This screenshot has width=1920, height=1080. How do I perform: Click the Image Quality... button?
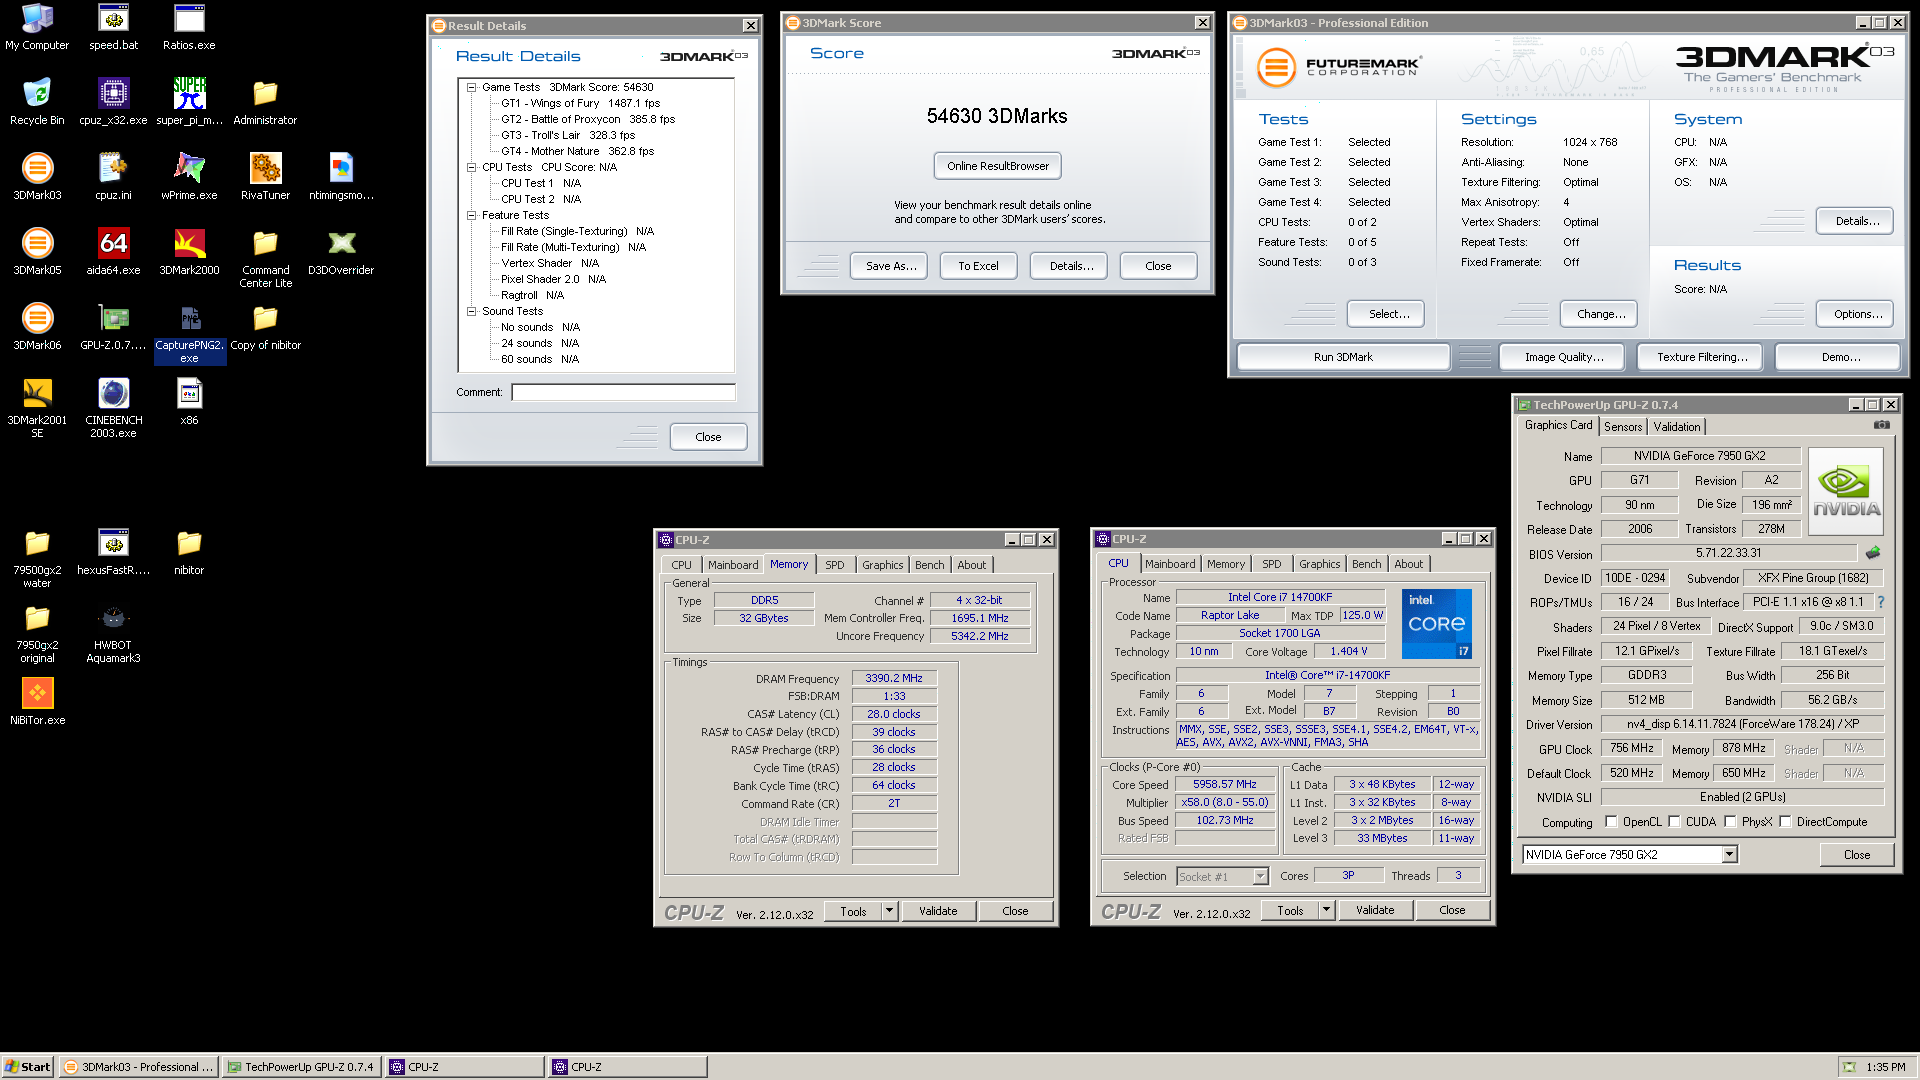point(1564,357)
